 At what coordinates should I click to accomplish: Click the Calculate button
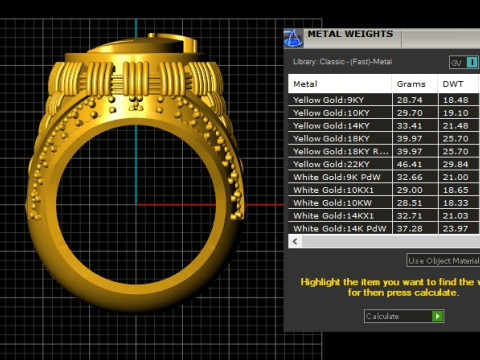pyautogui.click(x=404, y=316)
